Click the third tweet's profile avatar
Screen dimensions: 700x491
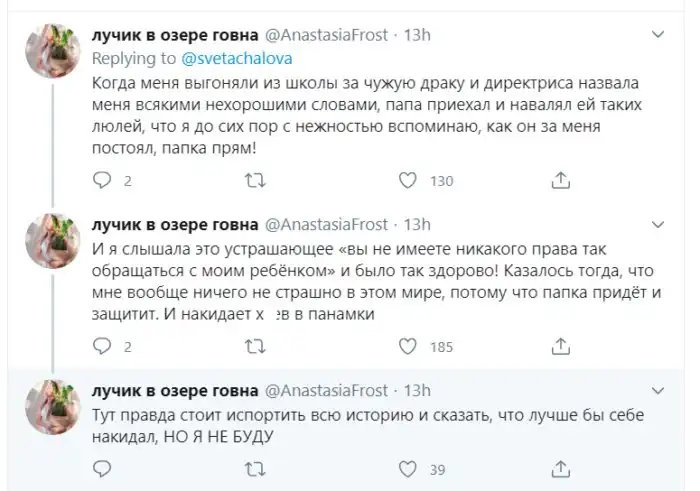(x=53, y=407)
